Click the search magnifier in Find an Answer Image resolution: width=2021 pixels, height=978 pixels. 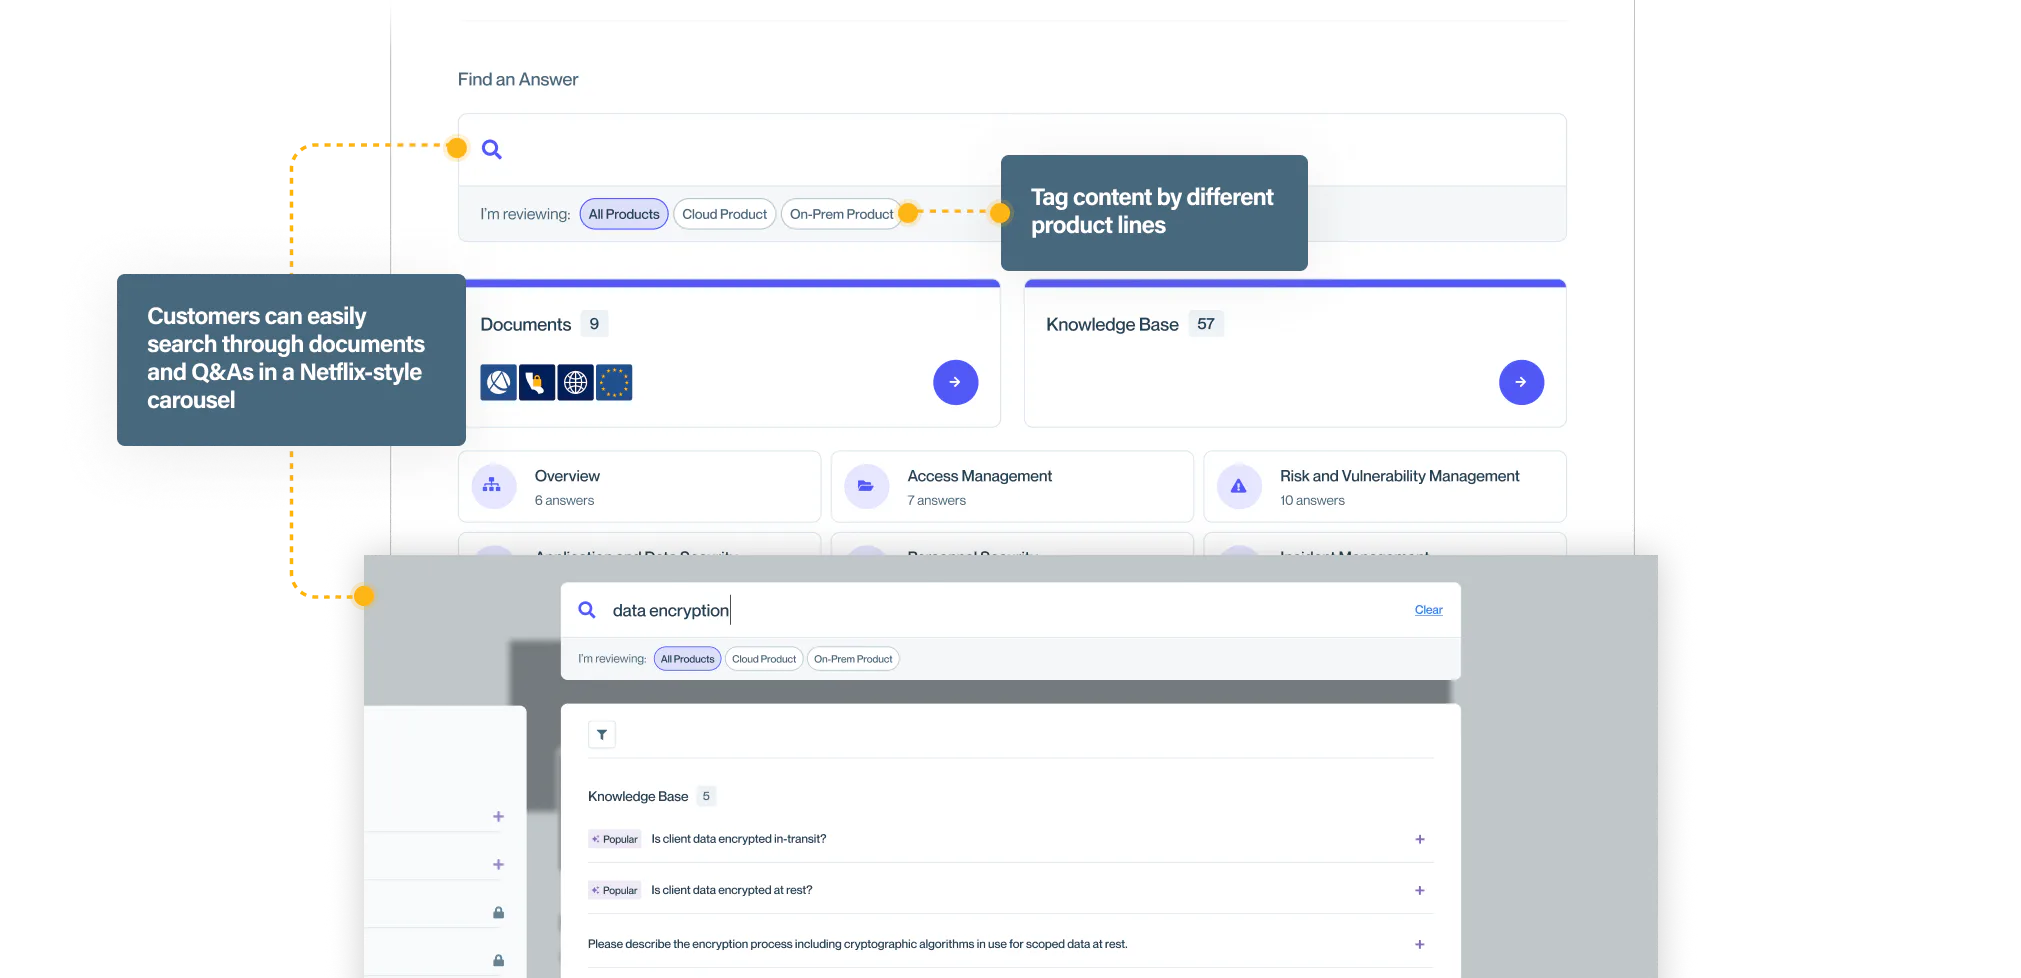click(x=492, y=150)
